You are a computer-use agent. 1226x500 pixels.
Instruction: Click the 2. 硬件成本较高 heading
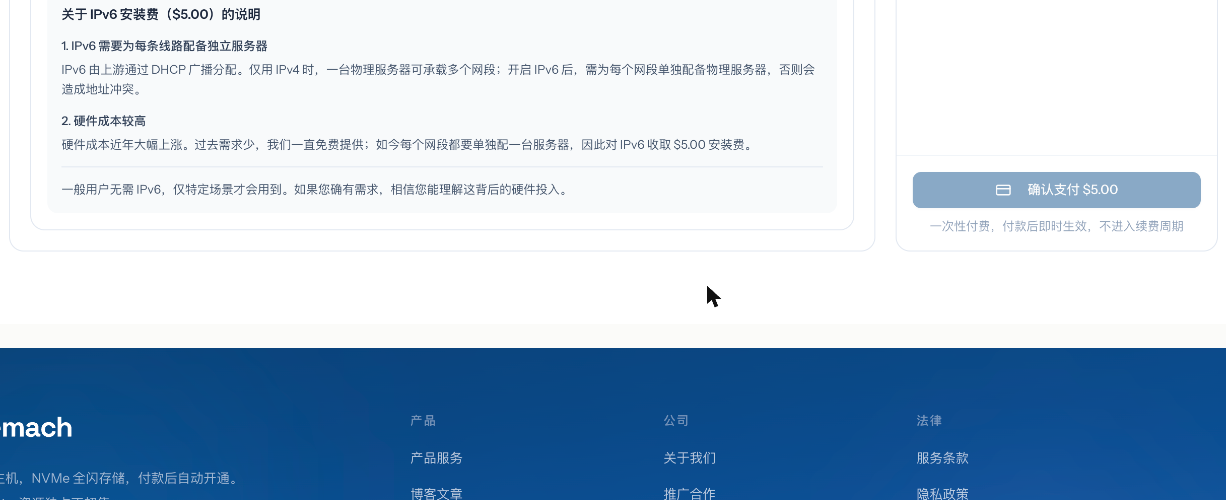pyautogui.click(x=103, y=121)
